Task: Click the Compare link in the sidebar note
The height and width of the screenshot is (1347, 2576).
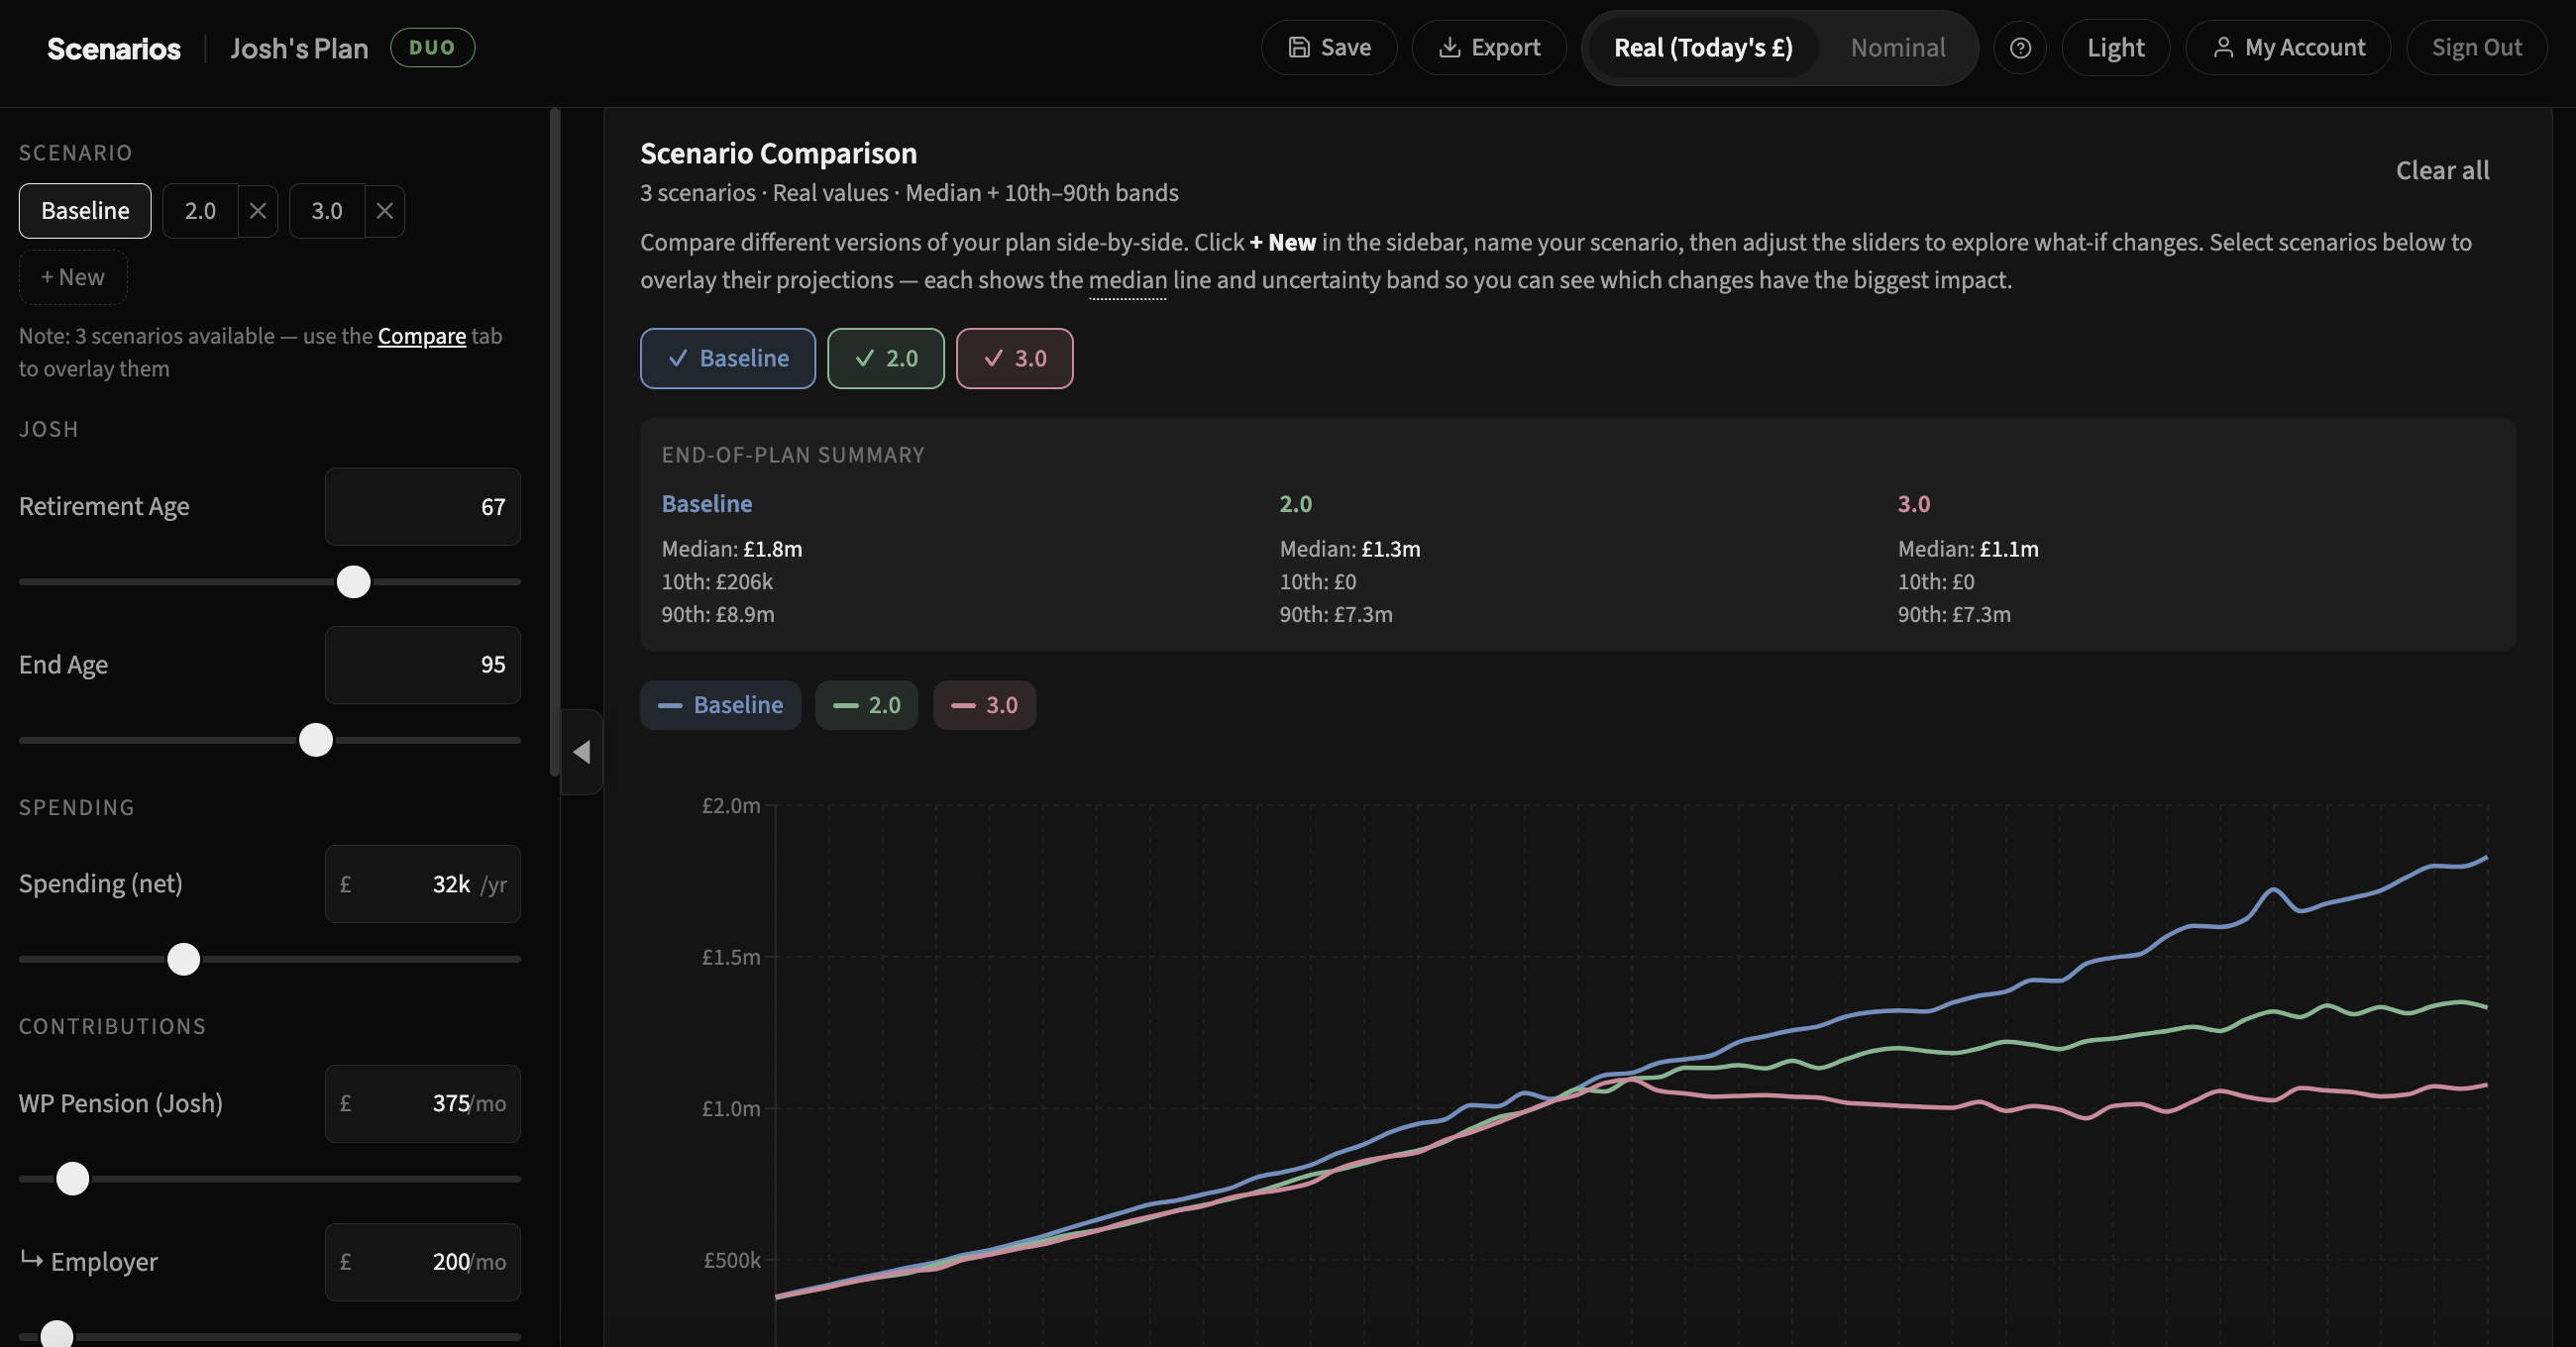Action: (x=421, y=336)
